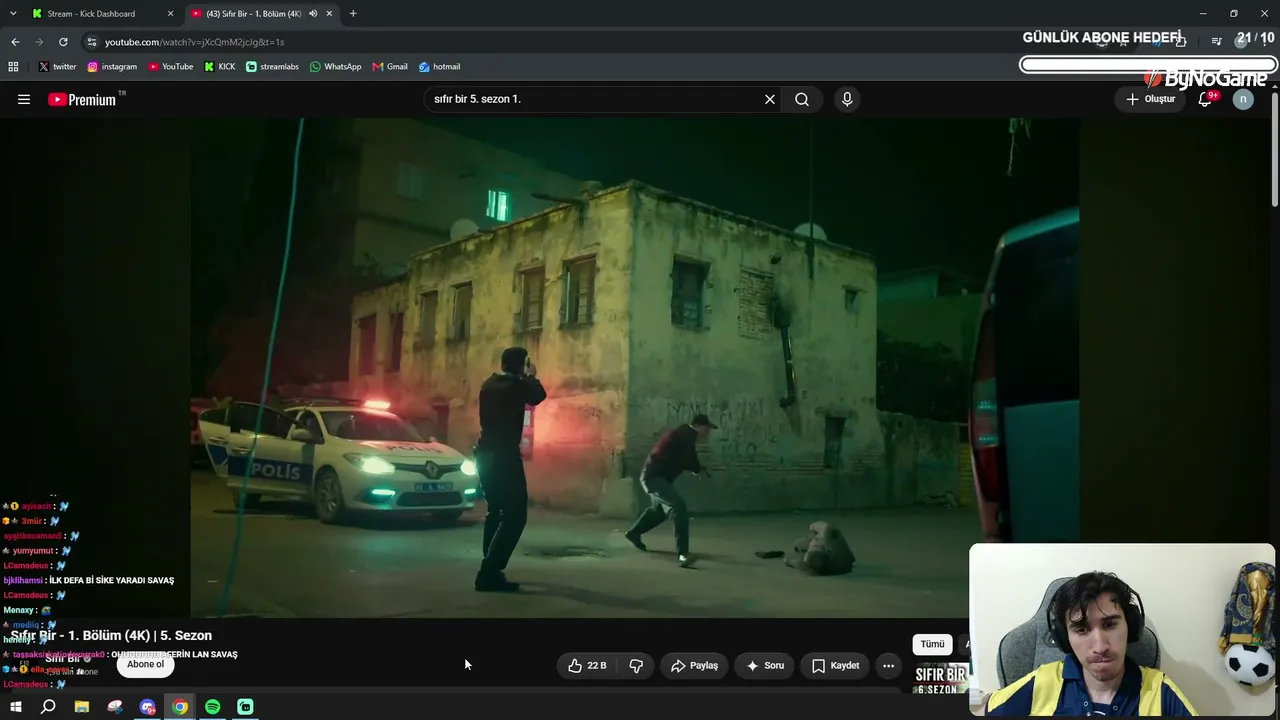Open the hotmail bookmark

click(x=439, y=67)
